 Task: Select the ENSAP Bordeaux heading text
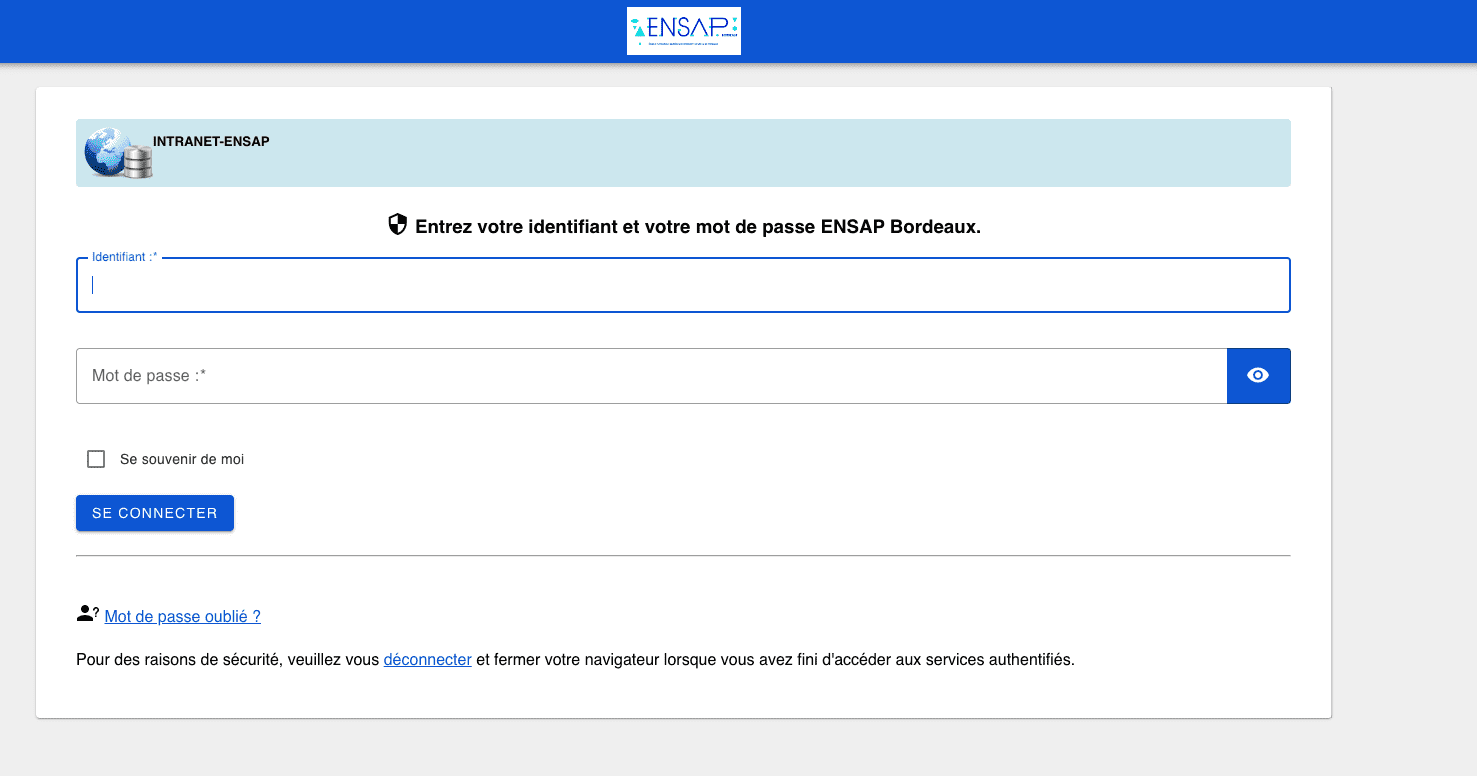696,226
